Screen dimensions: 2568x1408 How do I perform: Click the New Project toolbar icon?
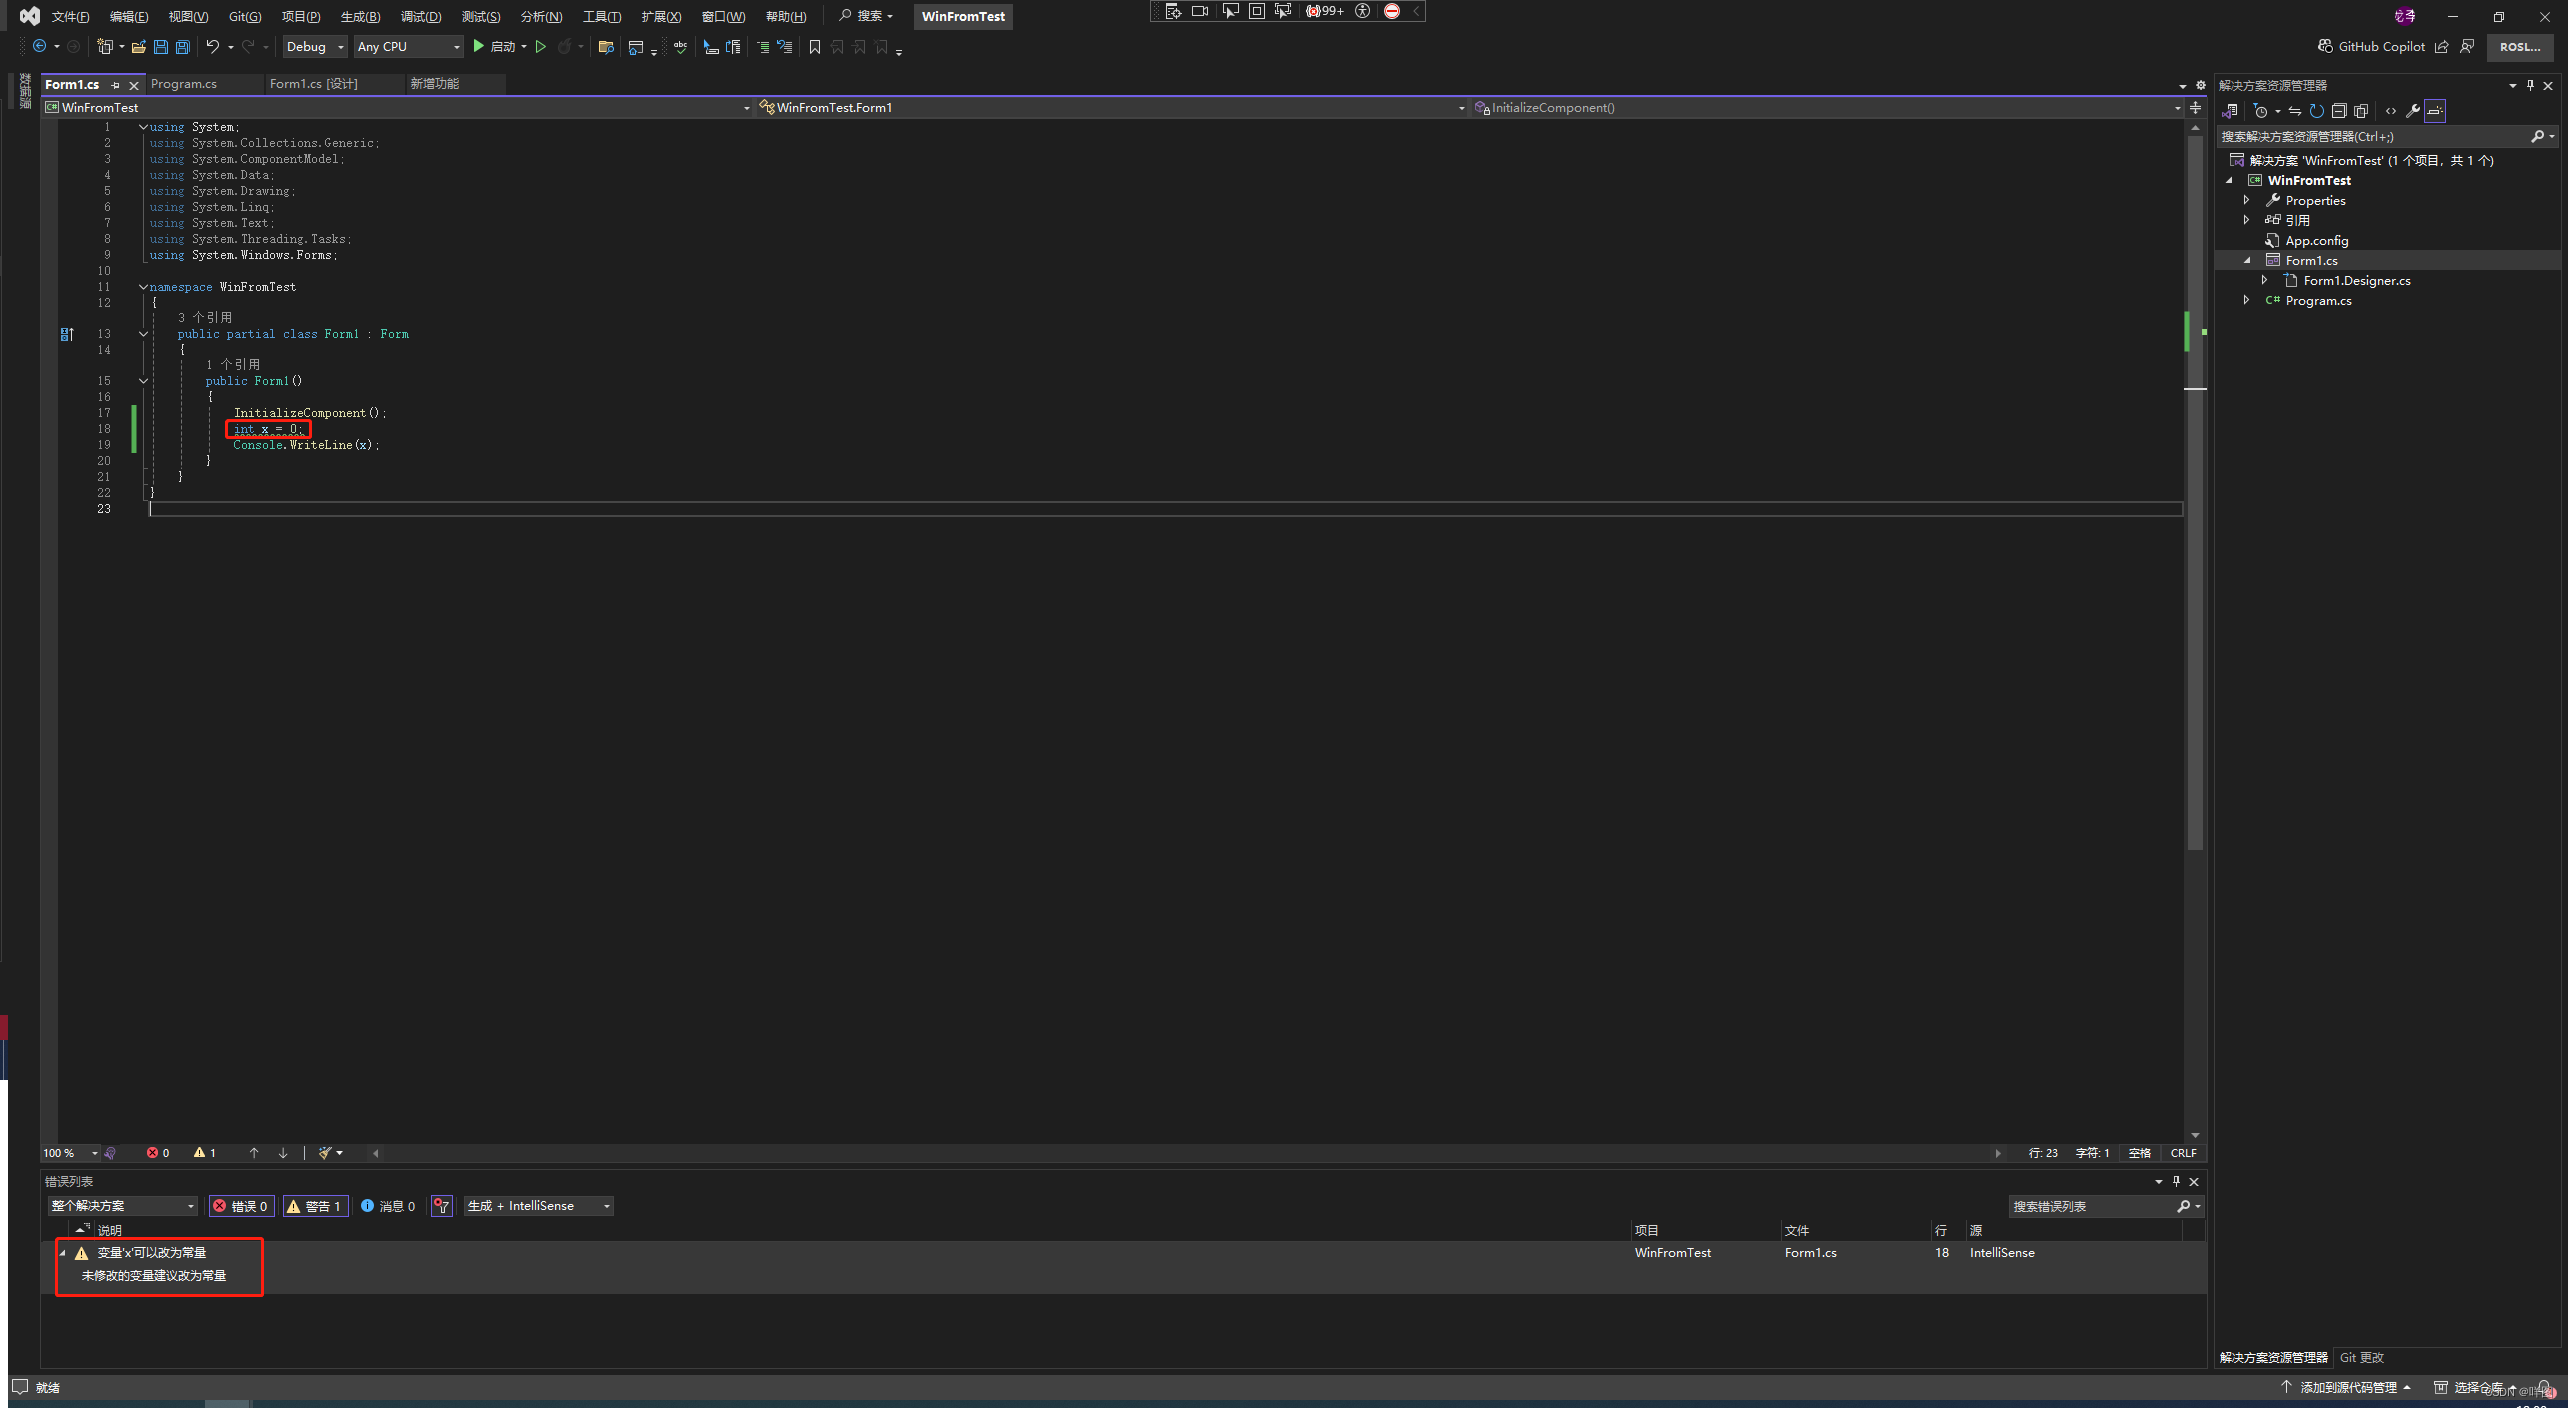(x=105, y=47)
